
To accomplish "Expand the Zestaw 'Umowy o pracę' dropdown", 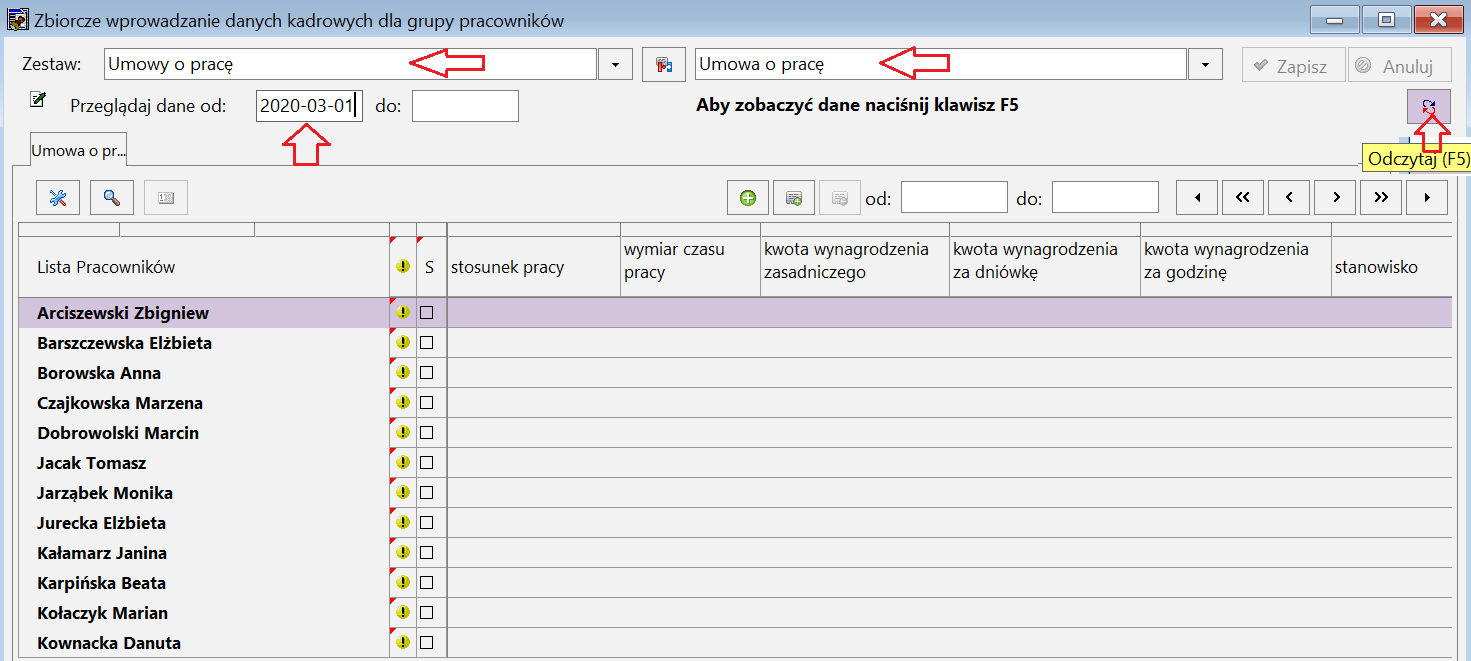I will click(616, 65).
